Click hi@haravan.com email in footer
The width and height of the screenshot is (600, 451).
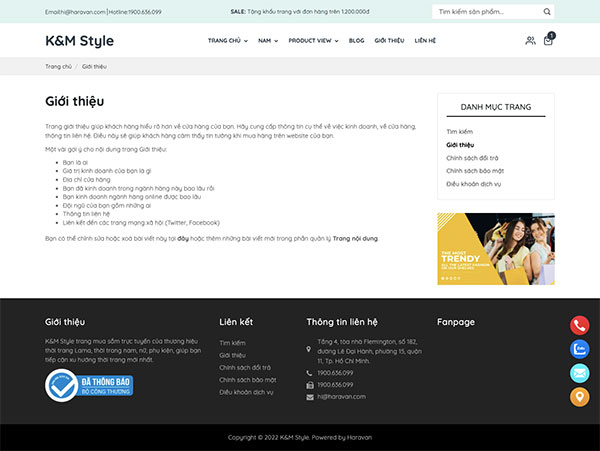341,397
